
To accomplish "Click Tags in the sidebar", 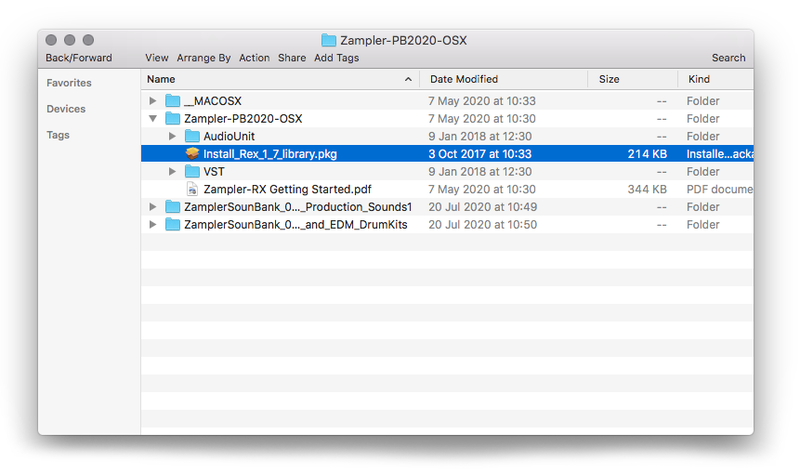I will [x=58, y=135].
